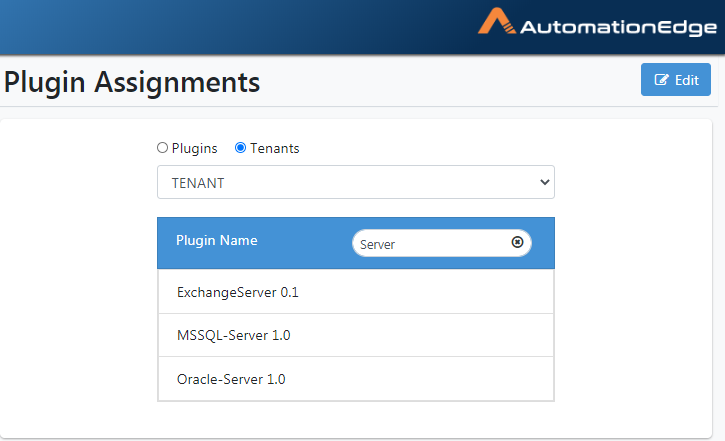Click the Plugin Assignments page heading
This screenshot has width=725, height=441.
click(x=132, y=83)
